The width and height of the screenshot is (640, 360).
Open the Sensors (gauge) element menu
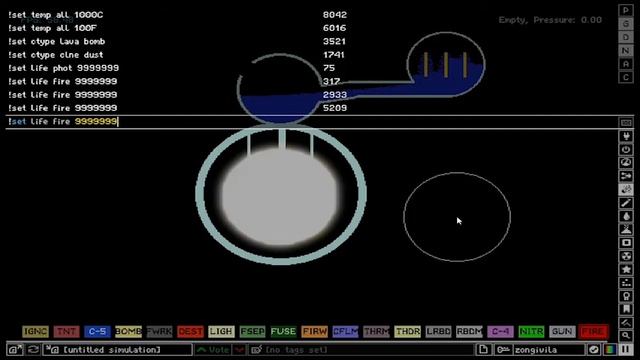tap(626, 163)
